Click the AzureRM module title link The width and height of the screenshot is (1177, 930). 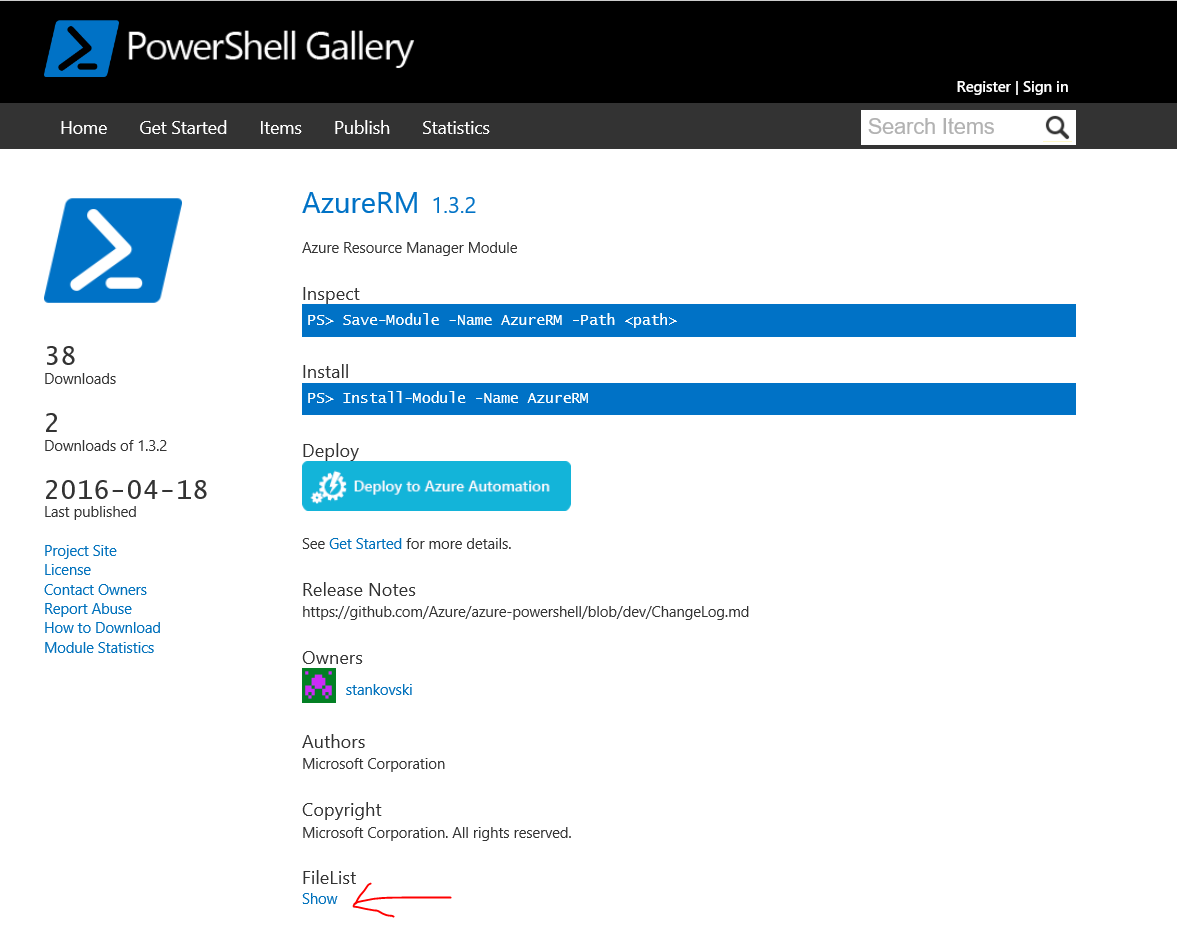point(360,203)
